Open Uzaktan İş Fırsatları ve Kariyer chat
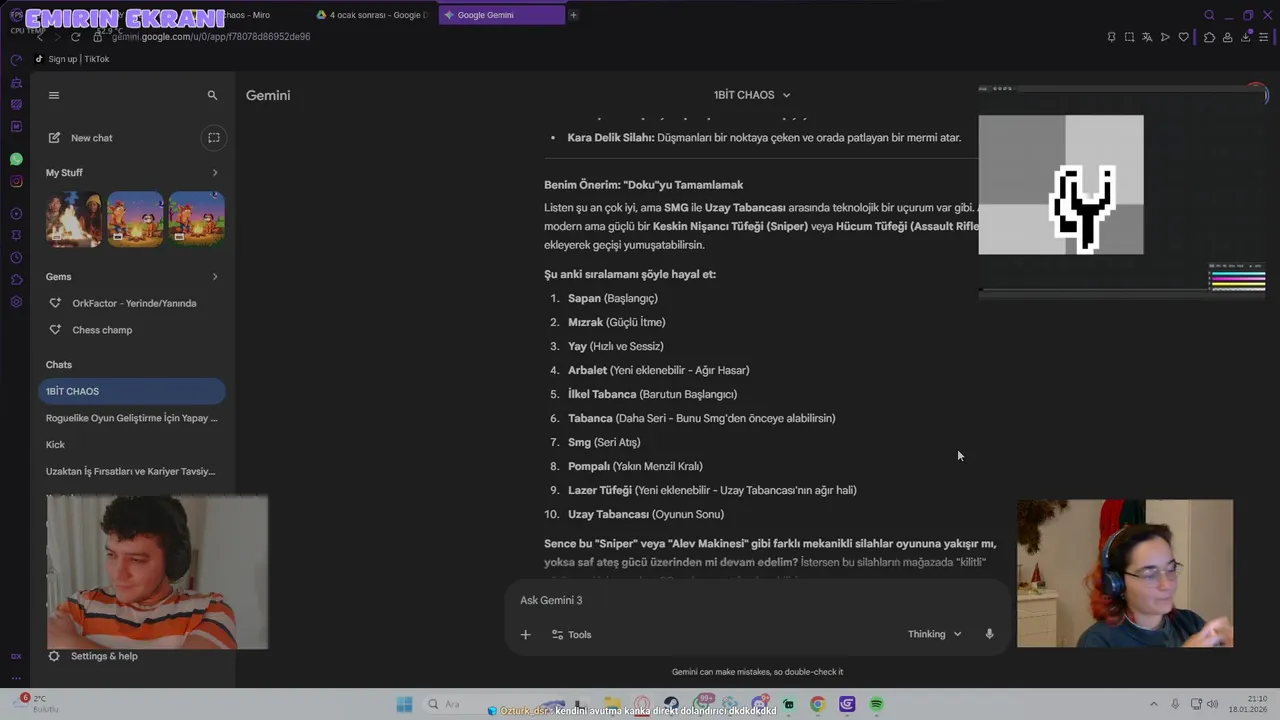Screen dimensions: 1280x720 click(x=132, y=471)
